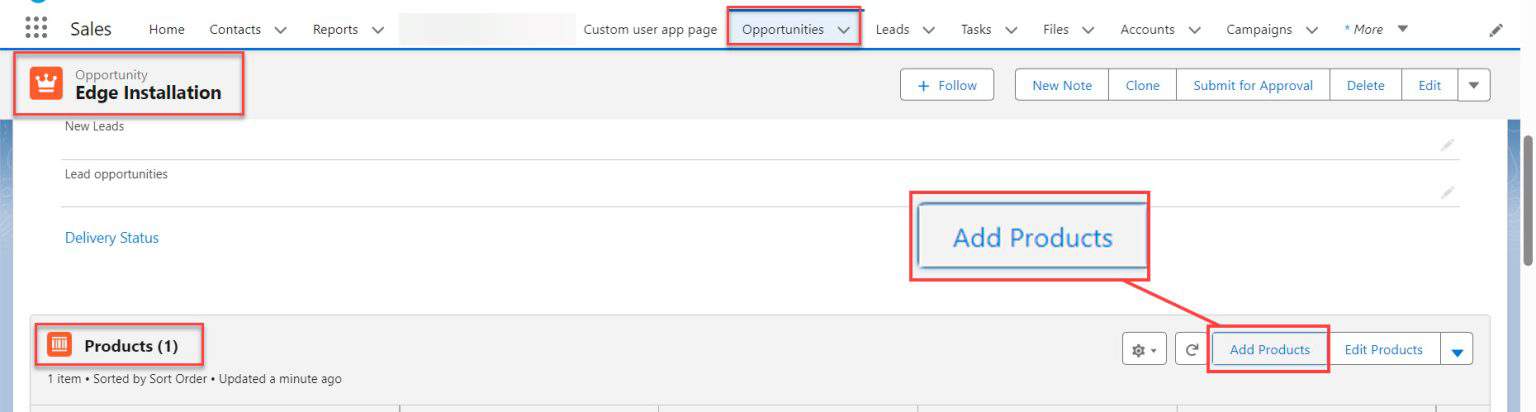Open the More navigation items menu
1536x412 pixels.
tap(1376, 29)
